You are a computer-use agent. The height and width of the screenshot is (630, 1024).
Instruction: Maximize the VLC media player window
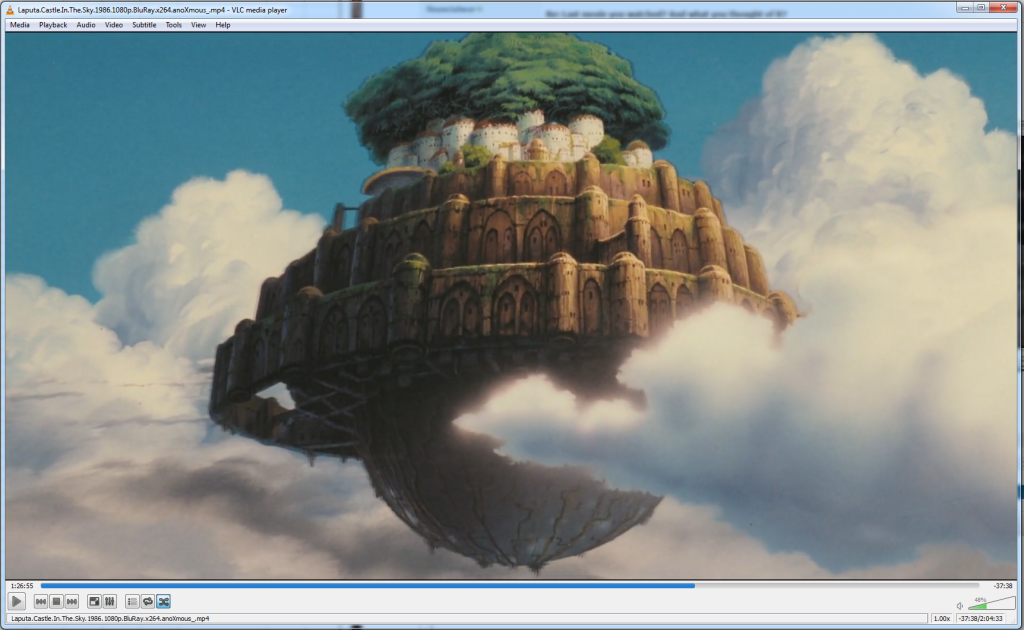981,8
